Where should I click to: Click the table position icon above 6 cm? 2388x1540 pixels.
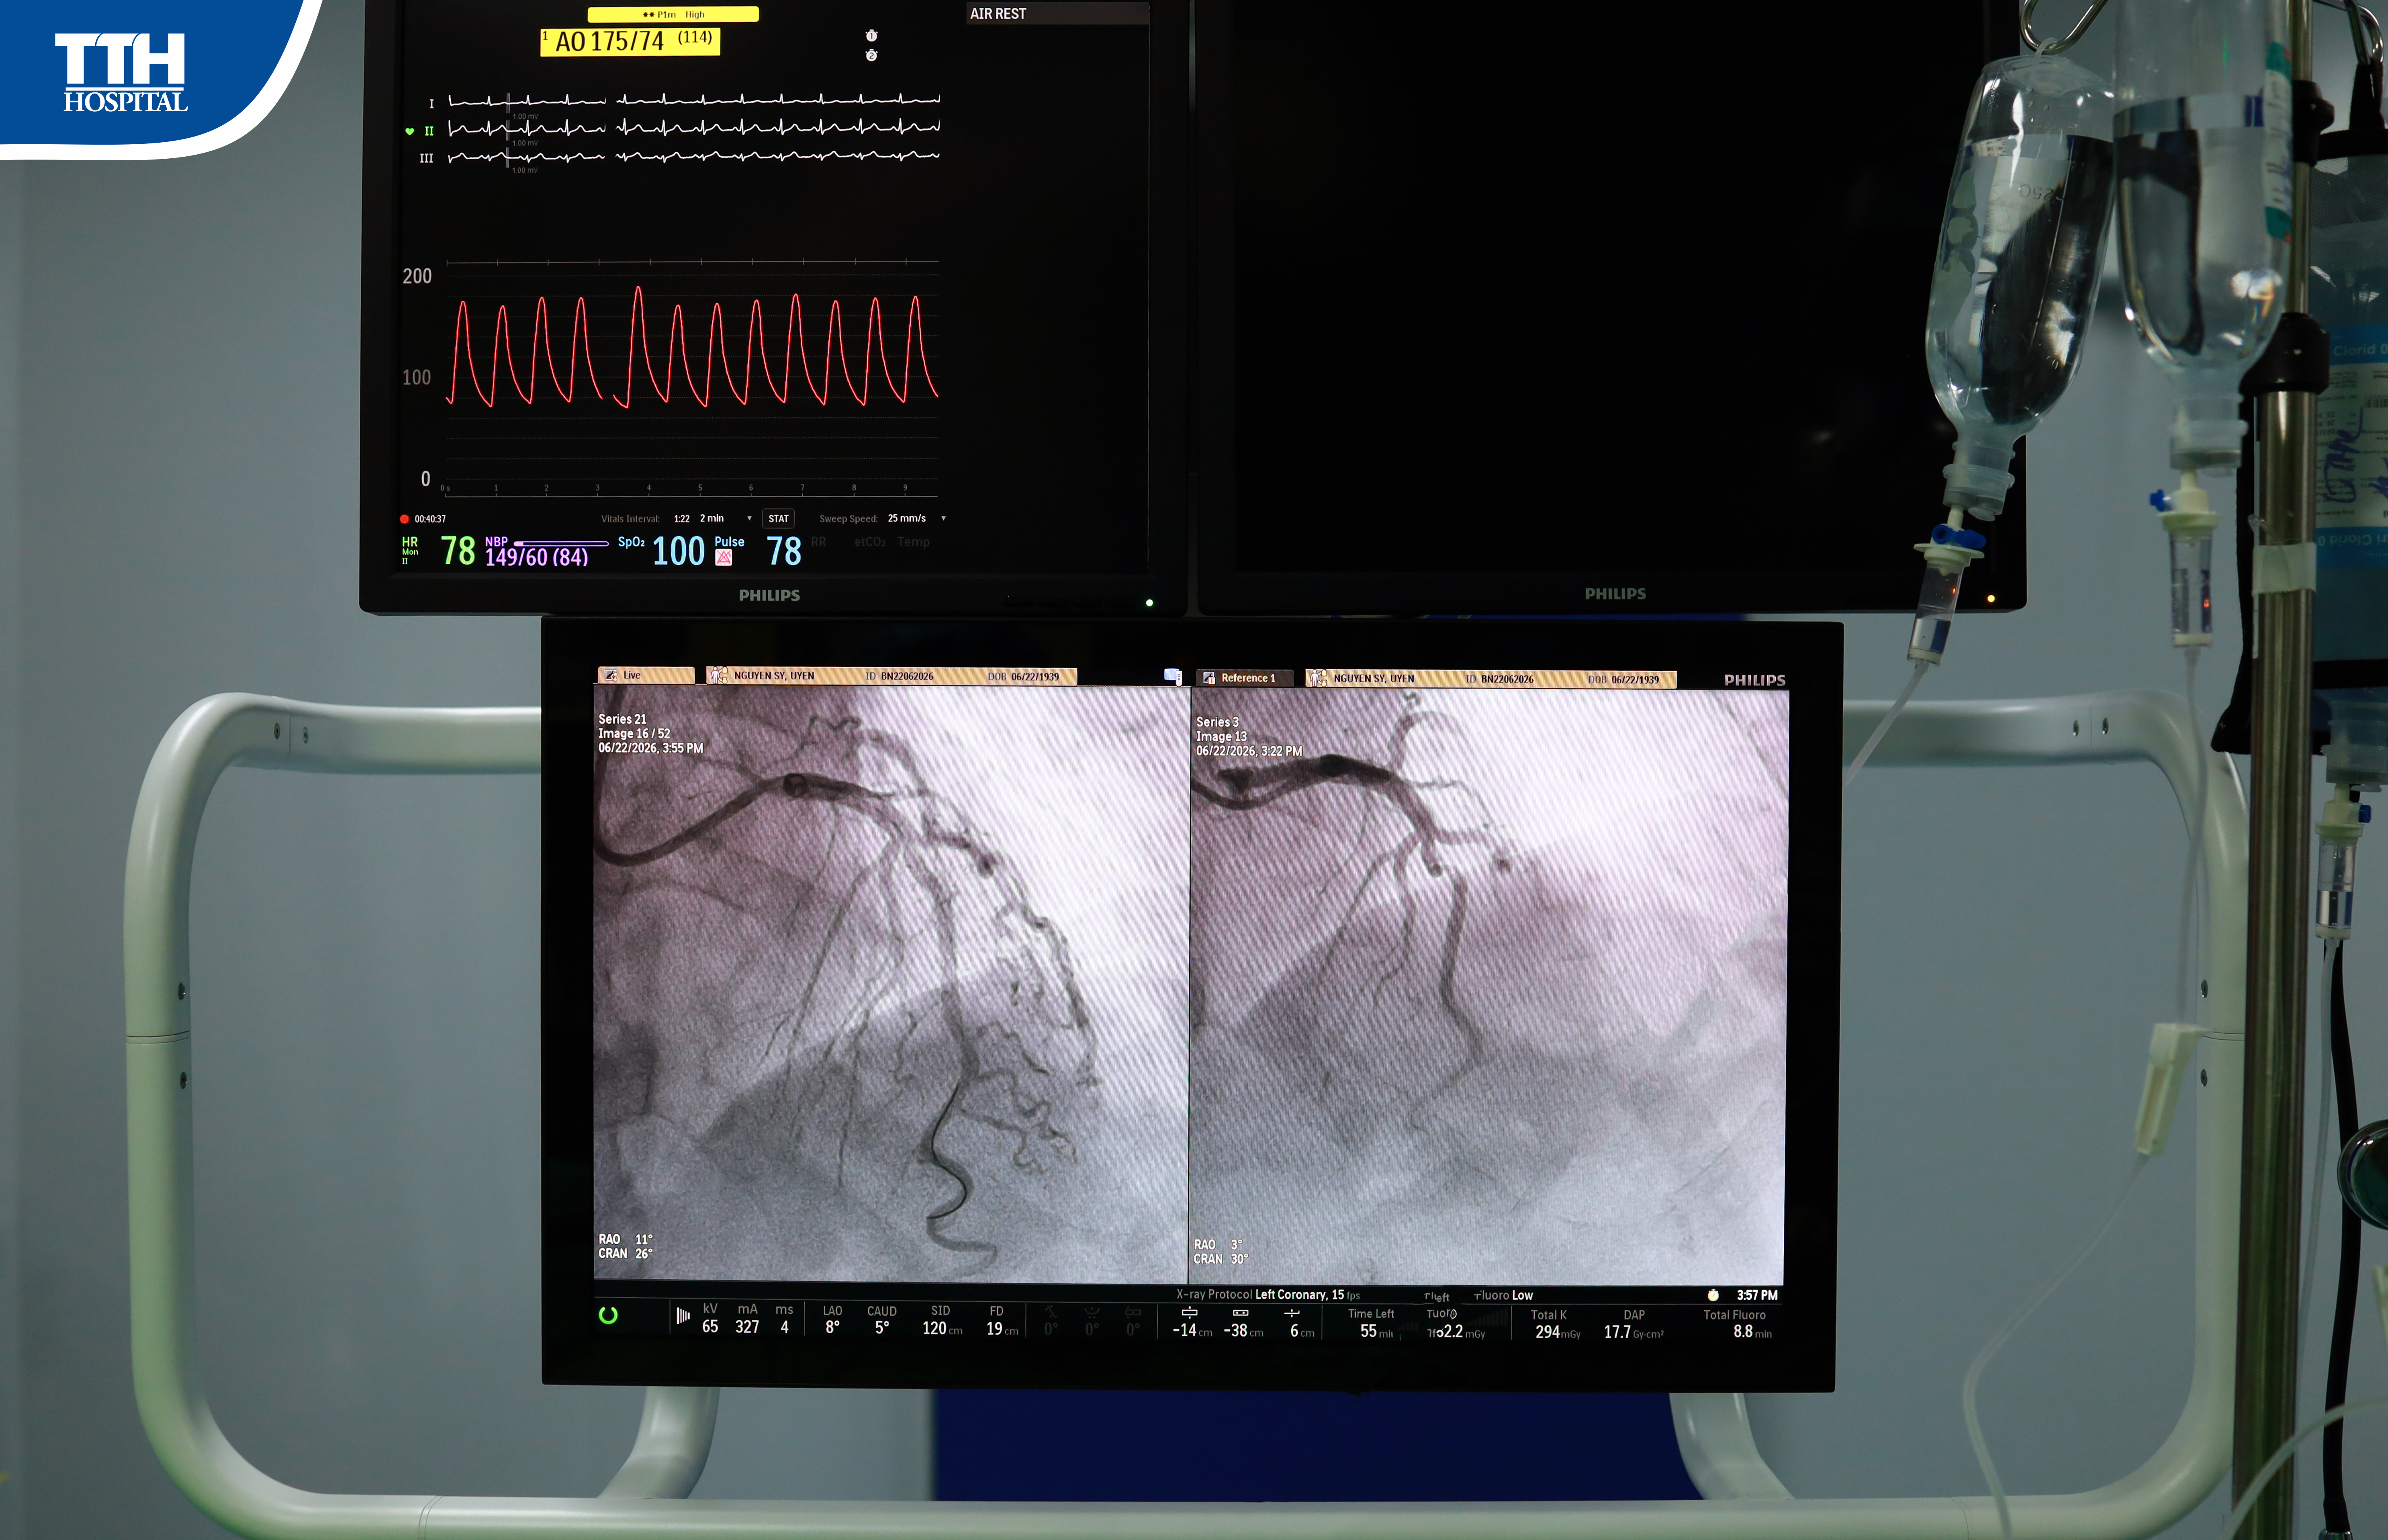[1292, 1312]
